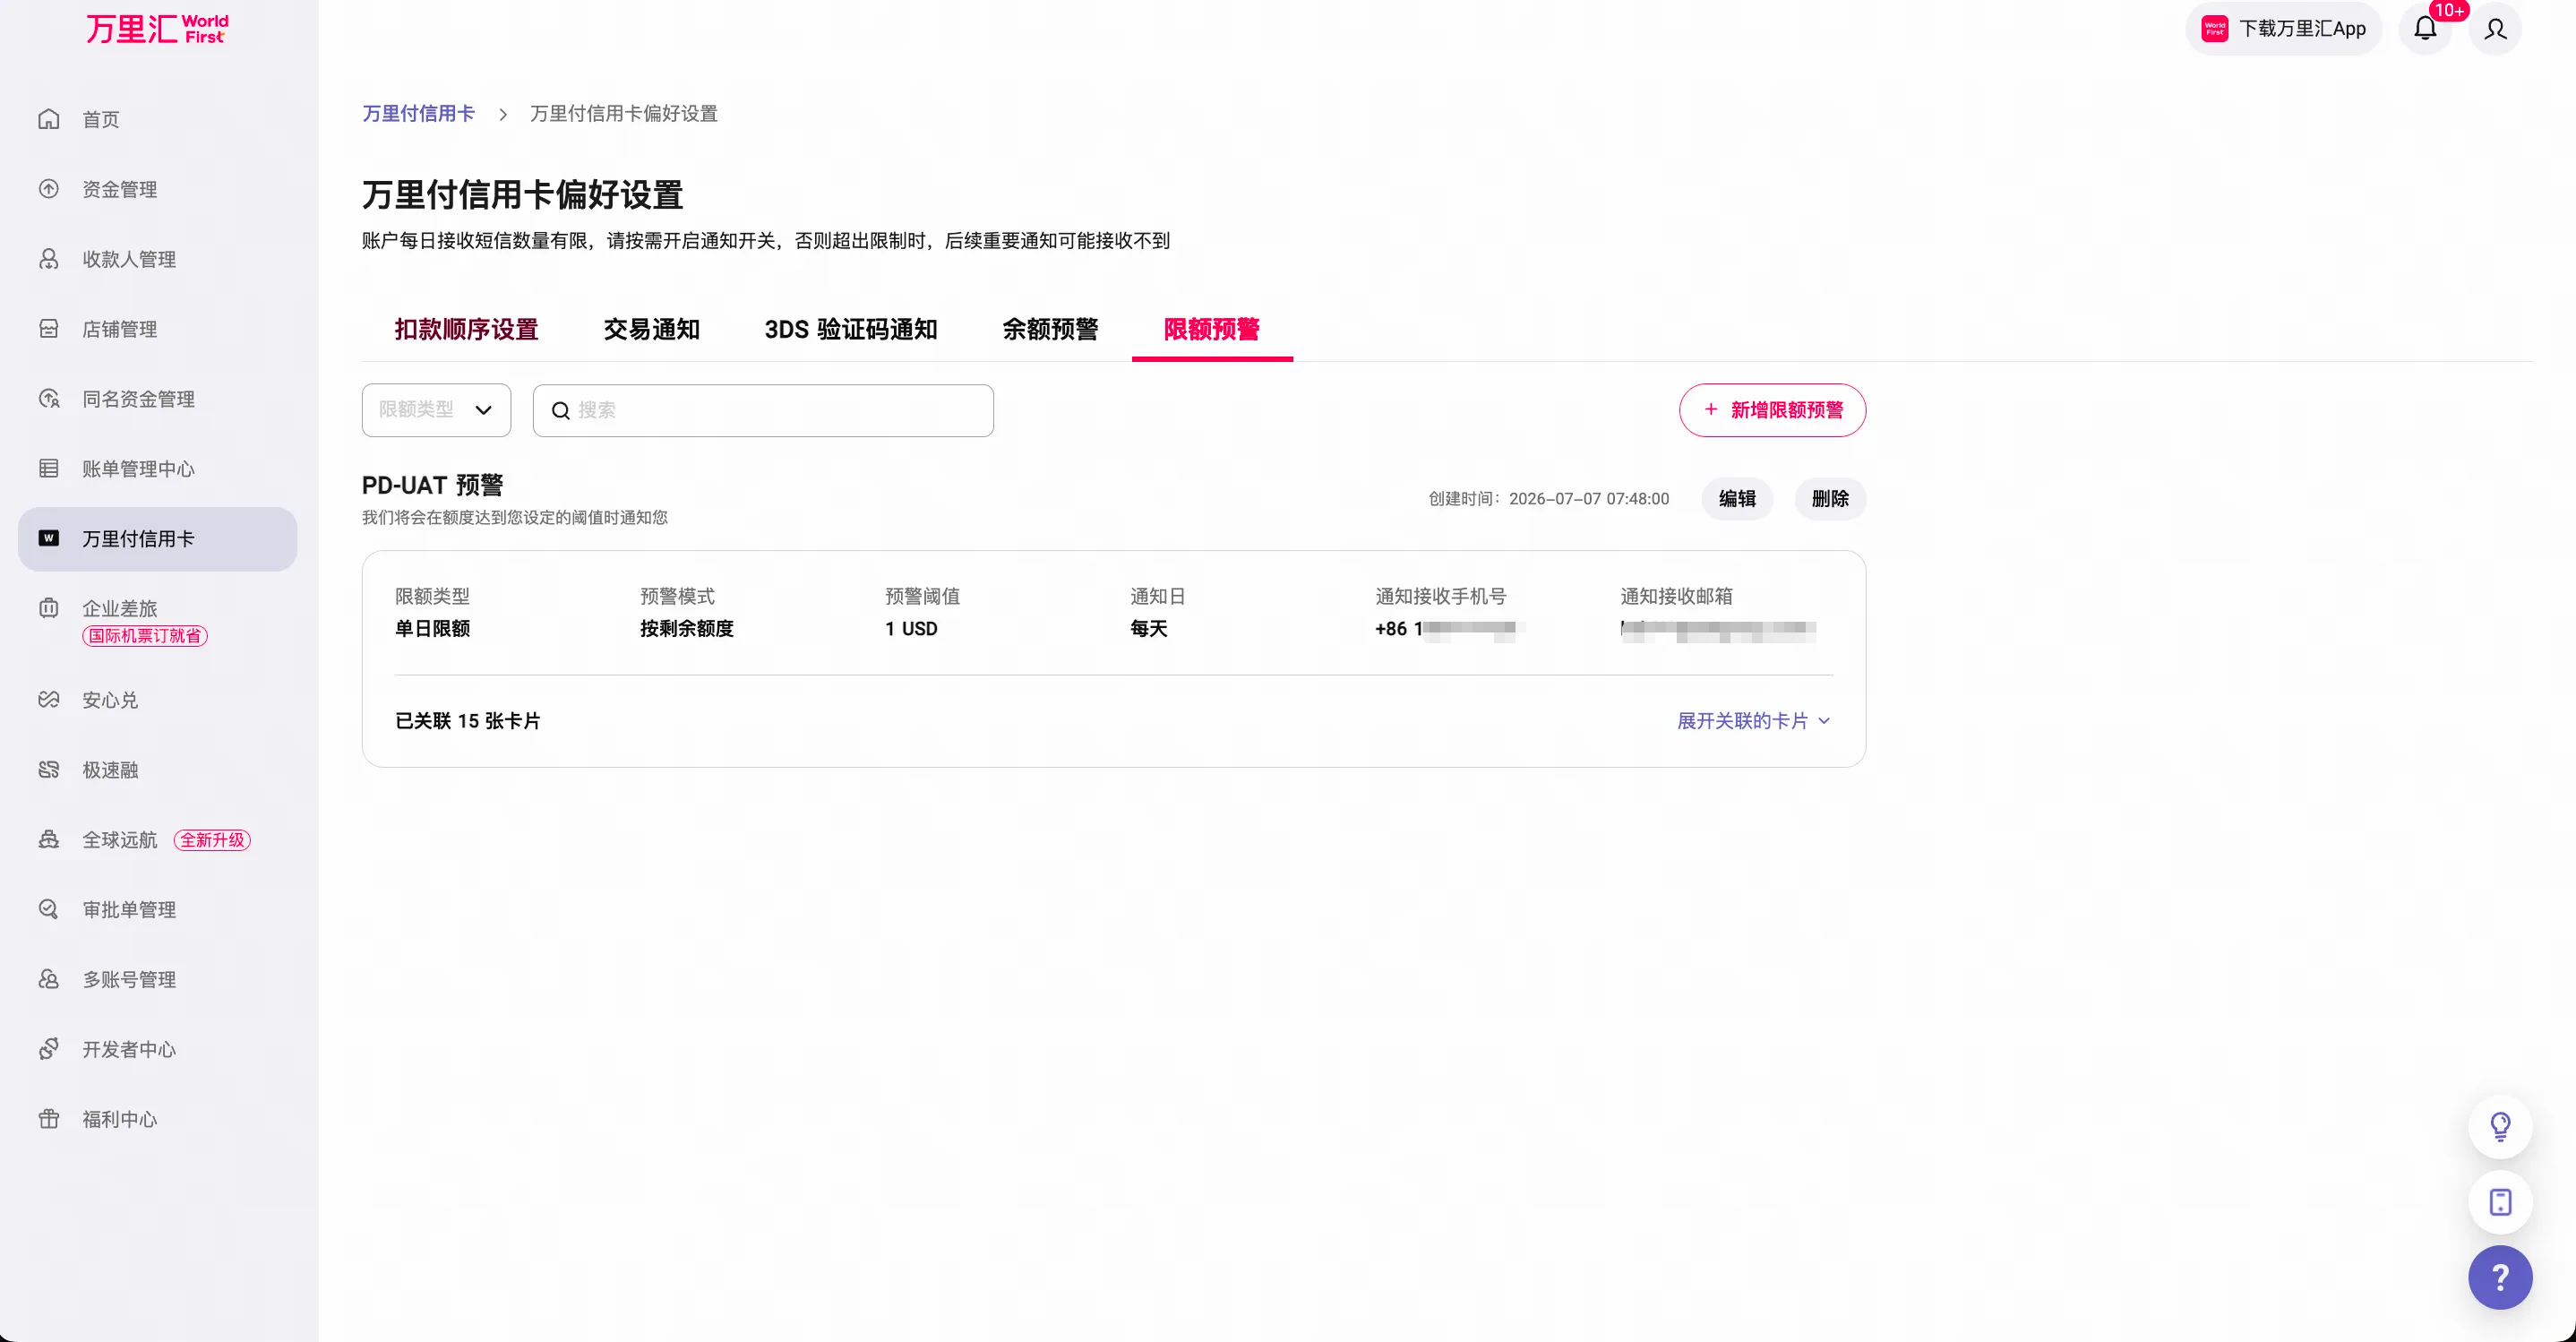Open the user profile avatar icon
Image resolution: width=2576 pixels, height=1342 pixels.
tap(2495, 28)
